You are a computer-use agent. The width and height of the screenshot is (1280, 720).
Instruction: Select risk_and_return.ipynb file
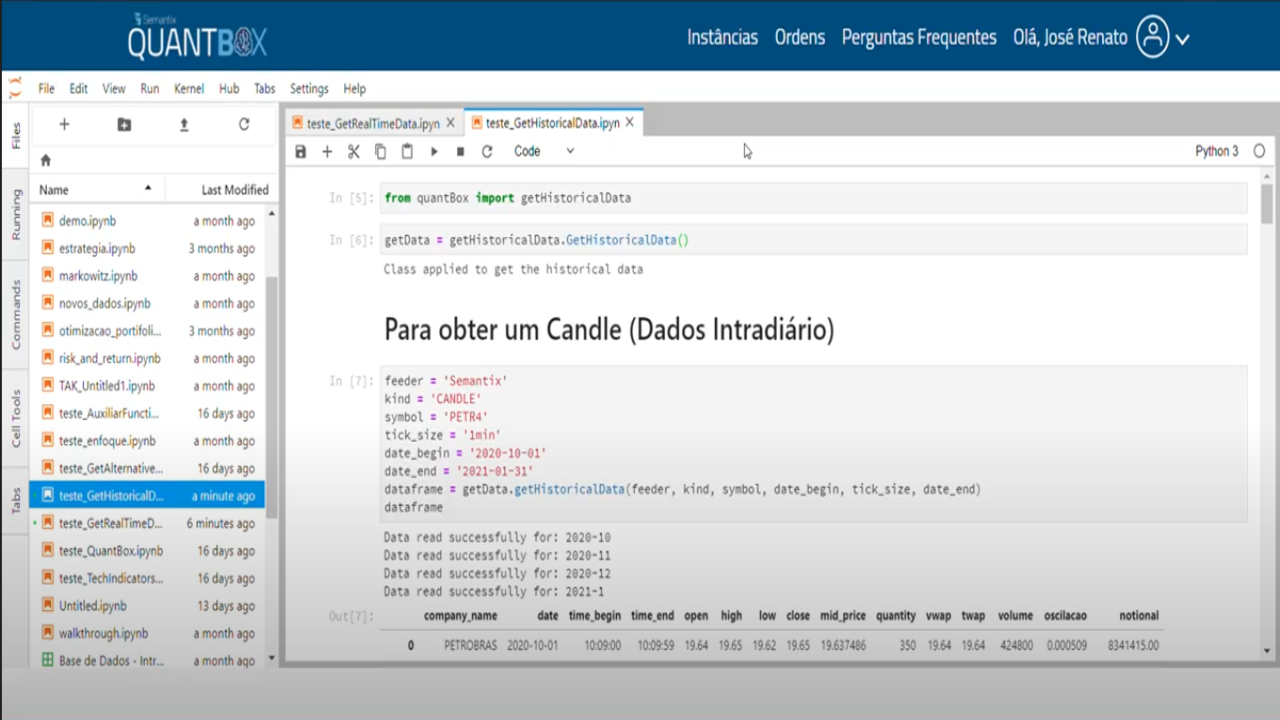click(148, 358)
